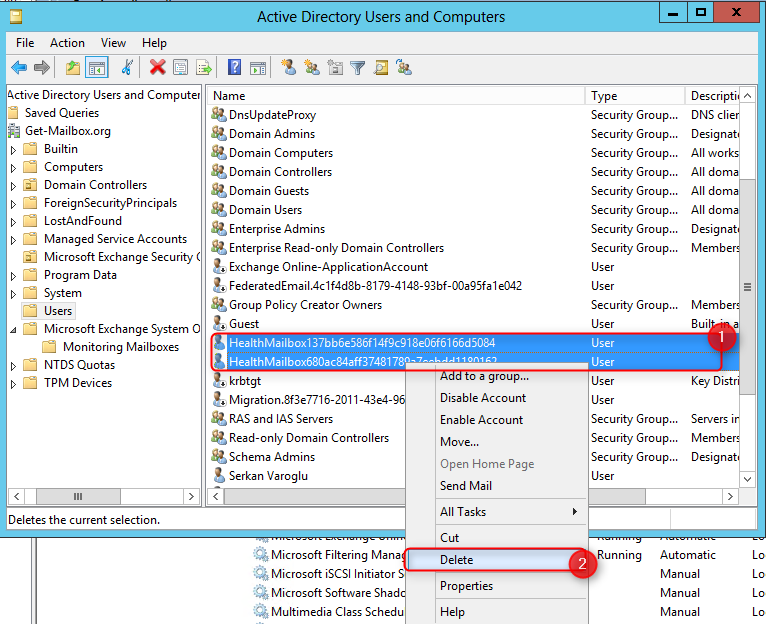The height and width of the screenshot is (624, 766).
Task: Create new organizational unit toolbar icon
Action: 335,67
